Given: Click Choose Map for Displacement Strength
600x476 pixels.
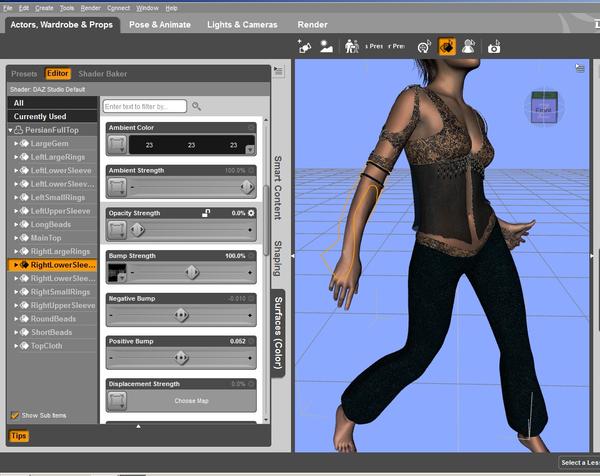Looking at the screenshot, I should point(191,401).
